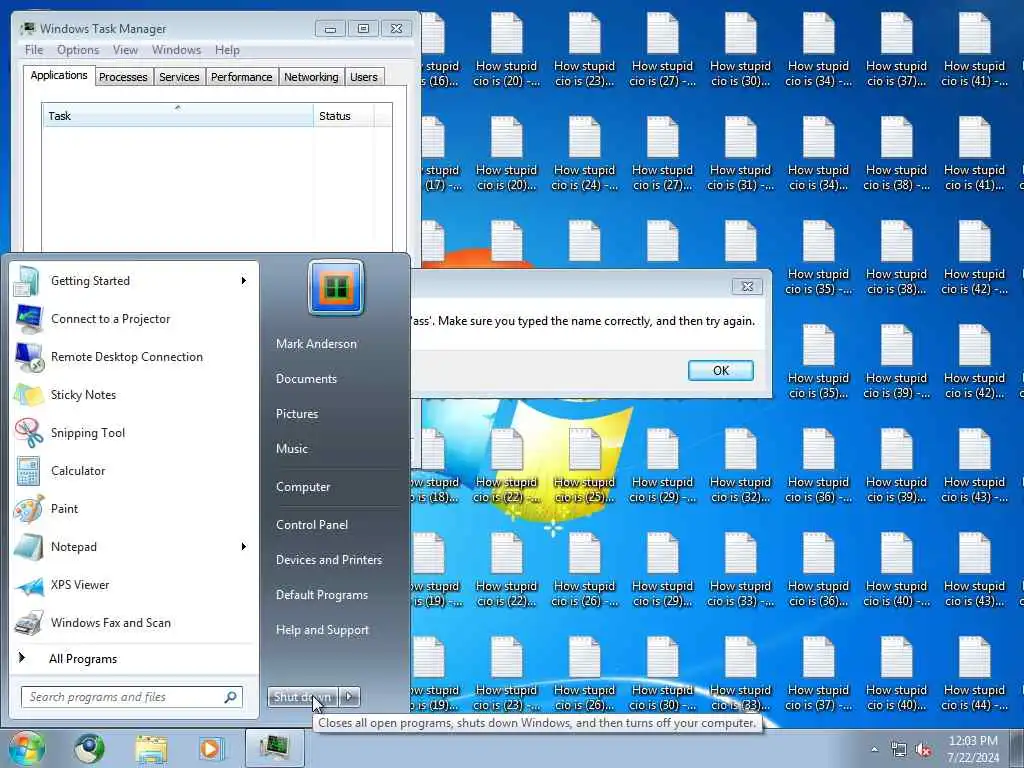Sort by Task column header

[x=178, y=116]
